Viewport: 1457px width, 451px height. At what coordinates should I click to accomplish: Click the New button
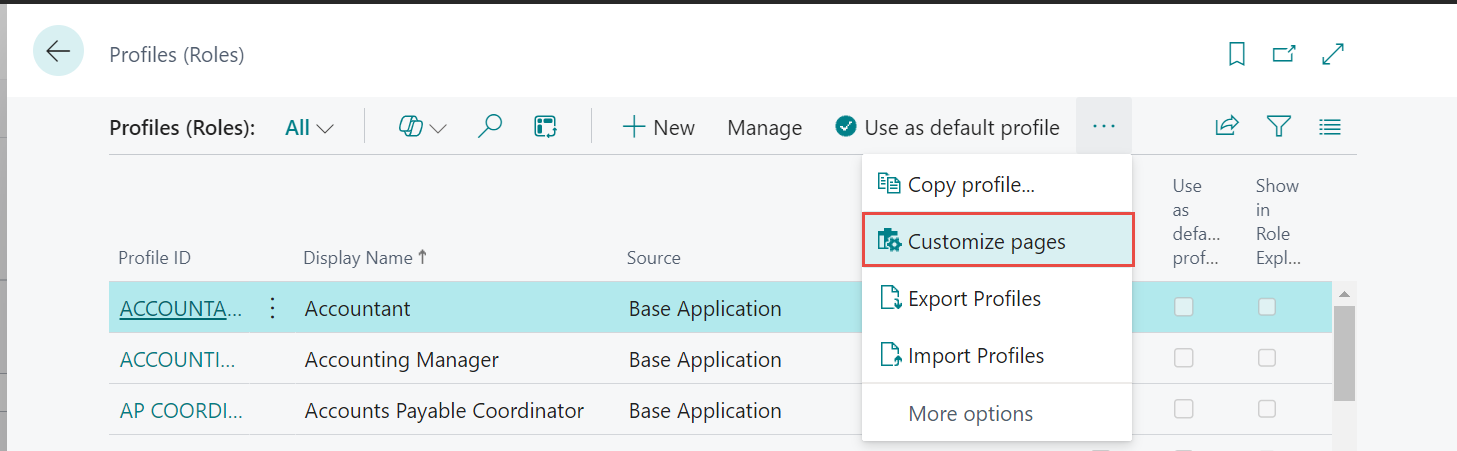(658, 127)
